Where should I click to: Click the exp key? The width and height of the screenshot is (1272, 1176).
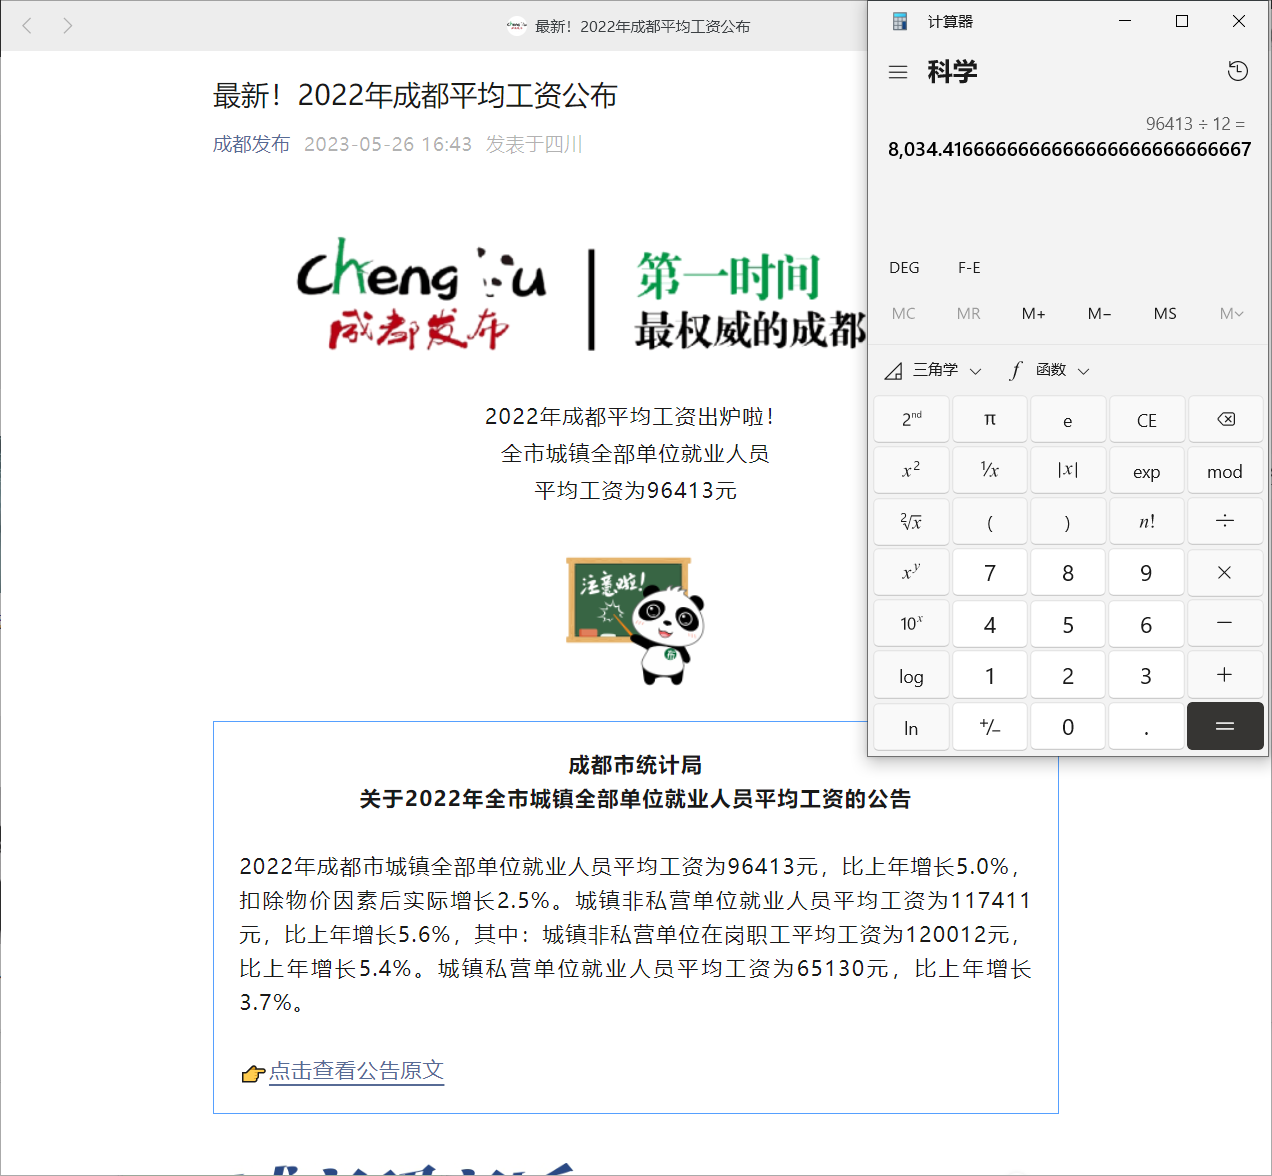click(x=1147, y=471)
